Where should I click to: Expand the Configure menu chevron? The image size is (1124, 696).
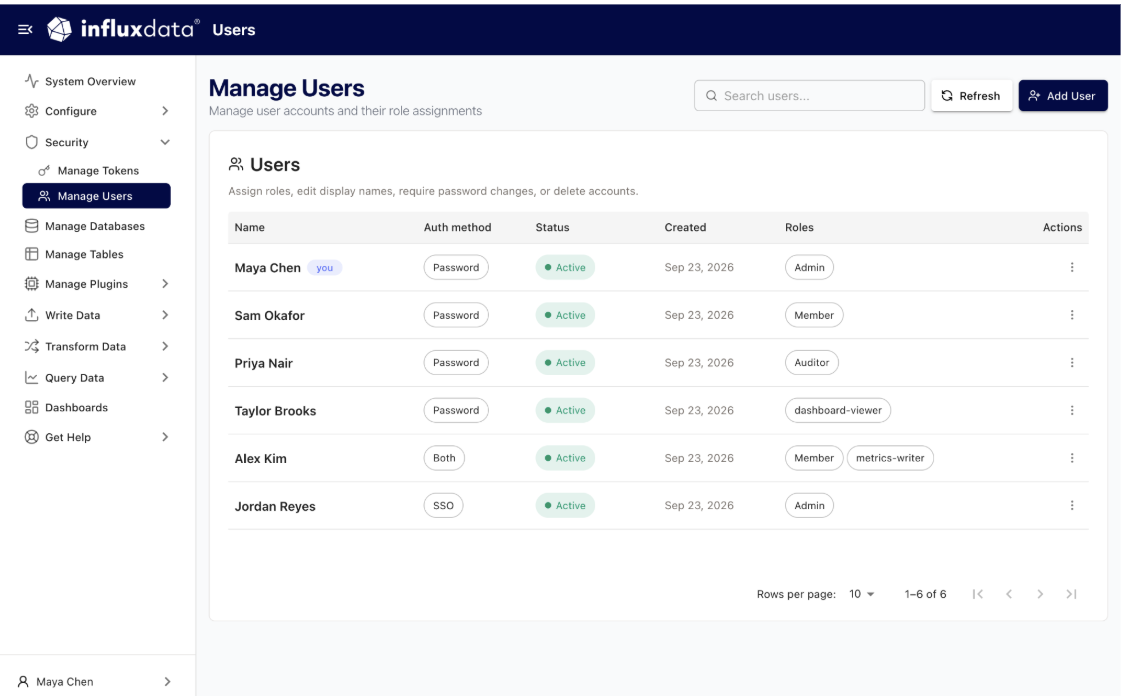click(165, 111)
